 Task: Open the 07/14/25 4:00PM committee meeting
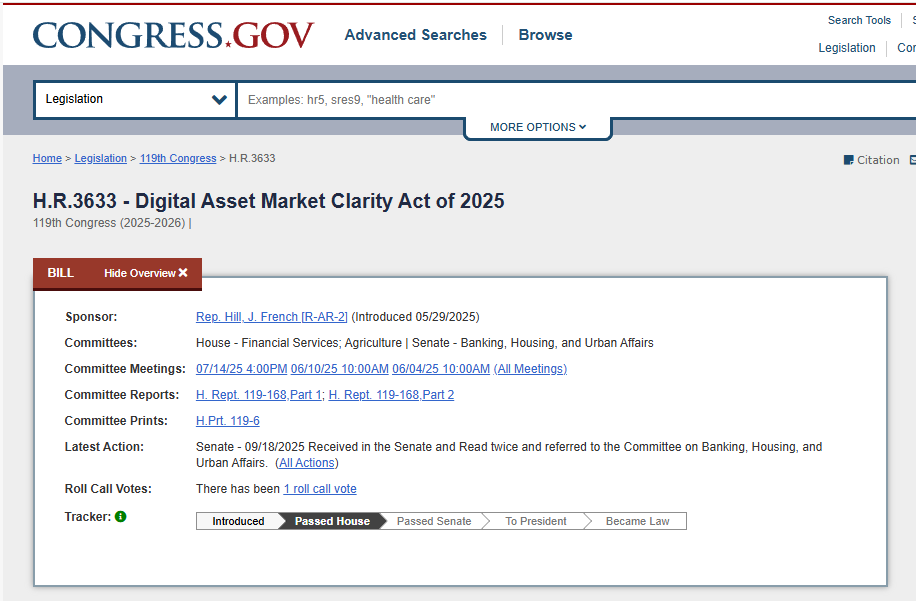tap(241, 369)
